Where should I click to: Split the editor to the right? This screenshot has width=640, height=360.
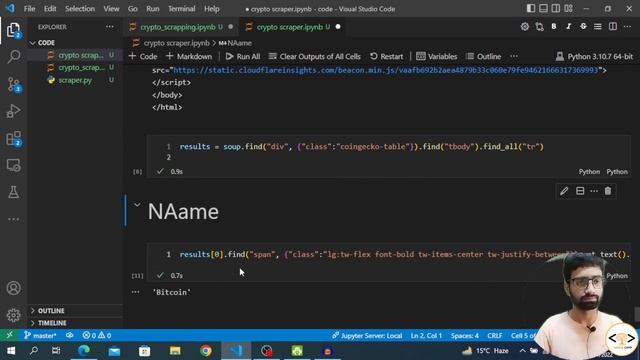[x=613, y=27]
